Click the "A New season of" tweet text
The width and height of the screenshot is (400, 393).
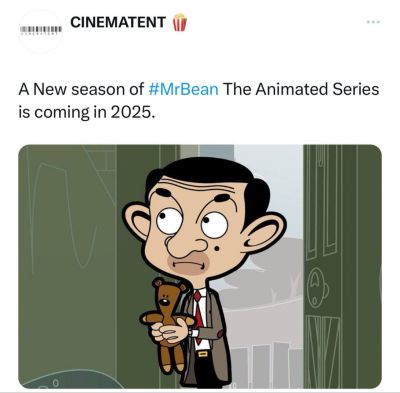(x=81, y=90)
